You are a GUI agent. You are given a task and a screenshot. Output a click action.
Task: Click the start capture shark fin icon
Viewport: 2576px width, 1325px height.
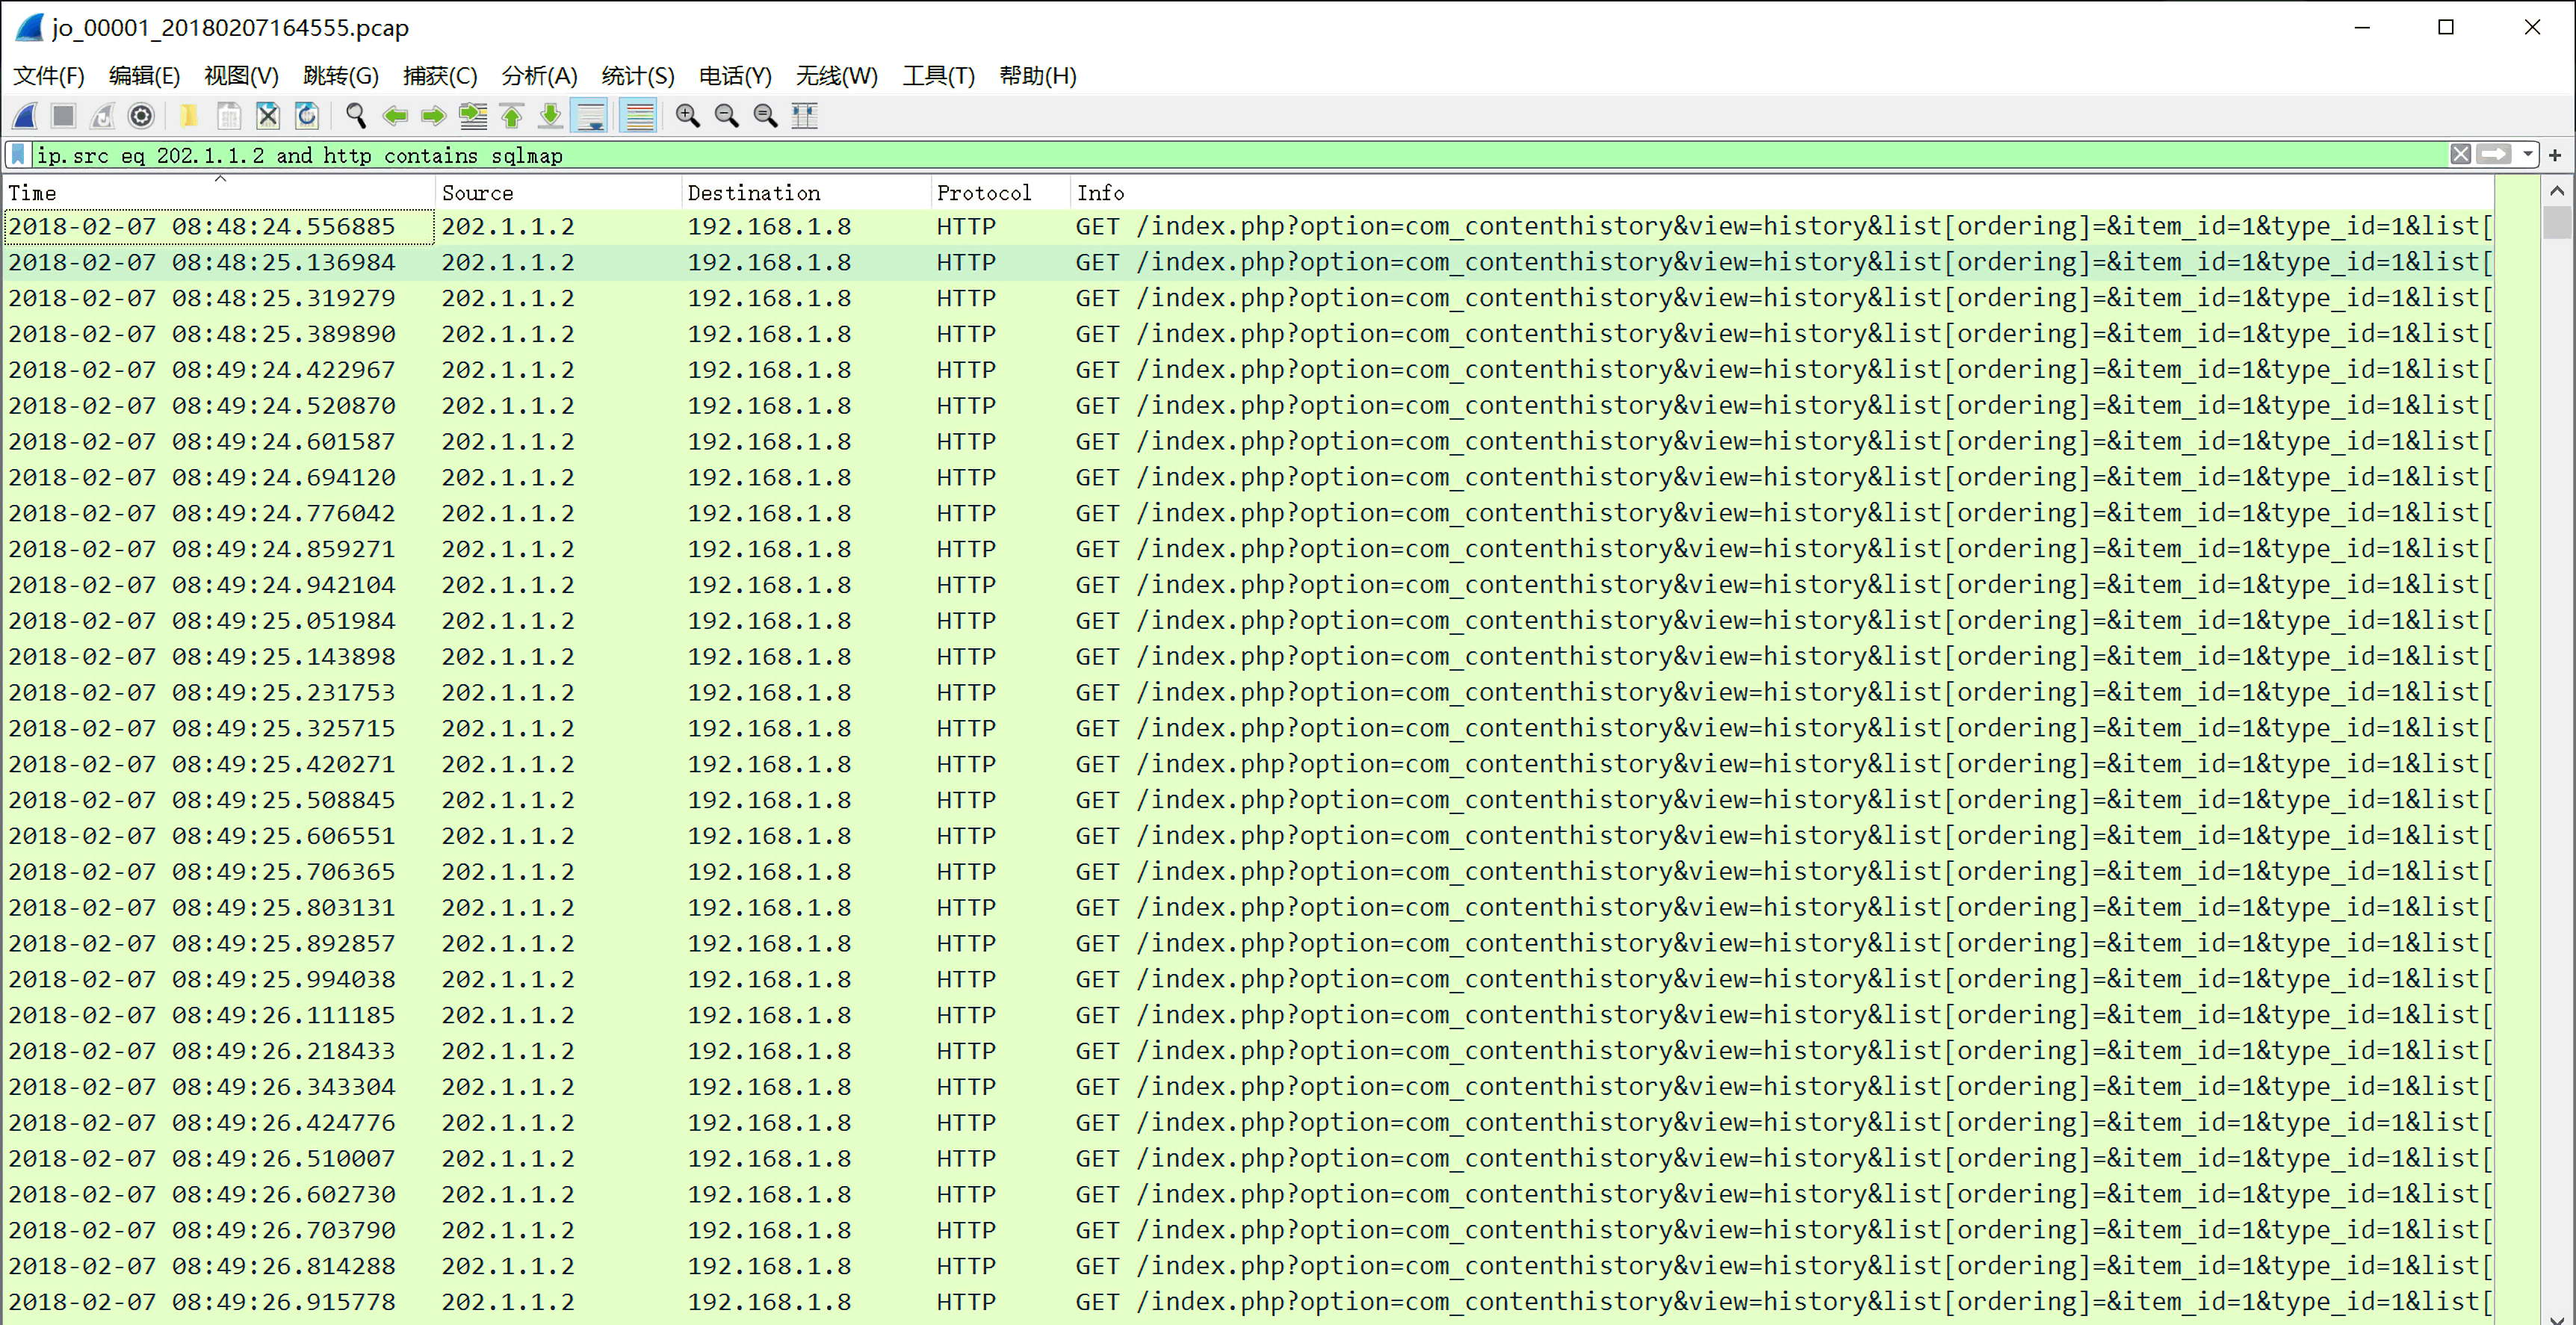point(26,116)
